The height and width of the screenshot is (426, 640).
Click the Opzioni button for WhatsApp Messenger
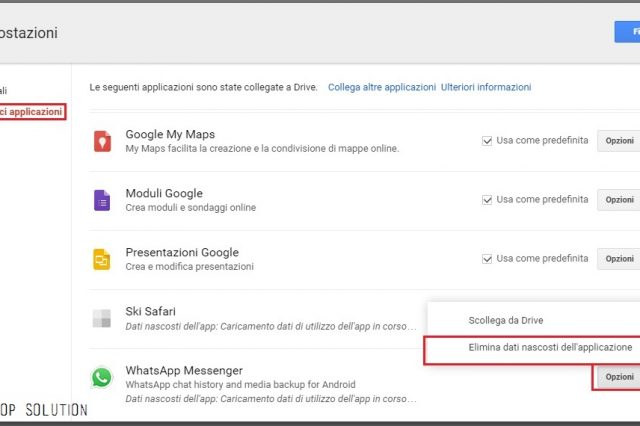point(618,377)
